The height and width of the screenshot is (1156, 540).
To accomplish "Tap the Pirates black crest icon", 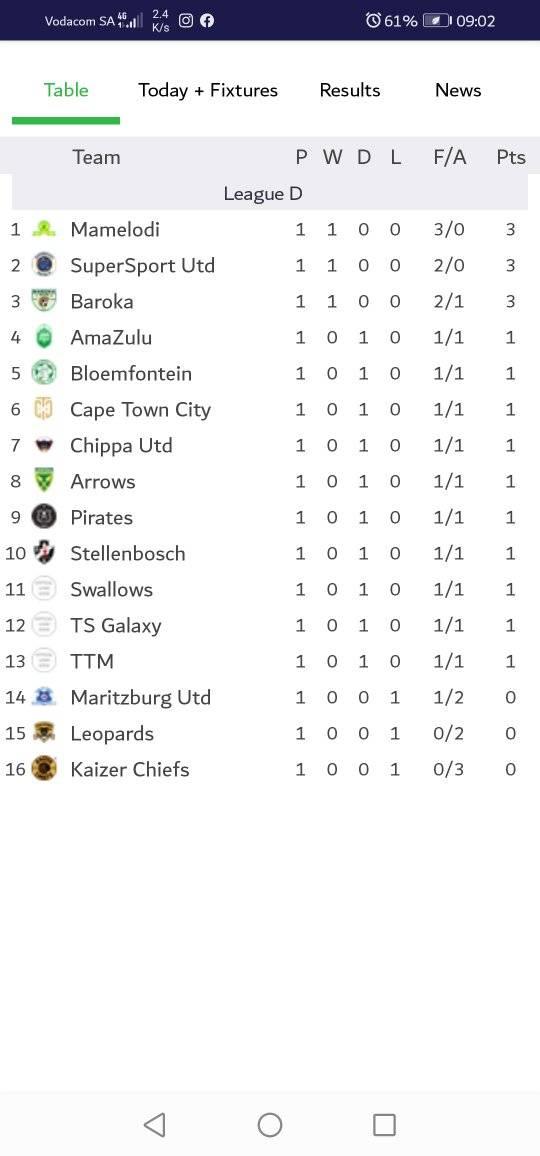I will point(44,517).
